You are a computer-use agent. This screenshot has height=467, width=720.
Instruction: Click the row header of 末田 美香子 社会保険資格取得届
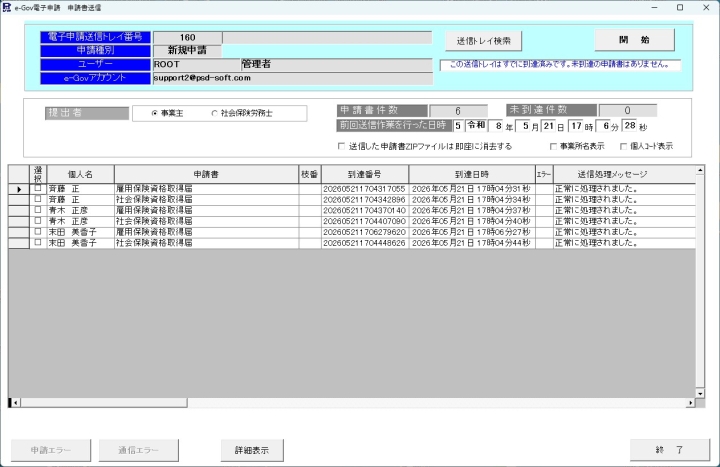click(x=19, y=243)
